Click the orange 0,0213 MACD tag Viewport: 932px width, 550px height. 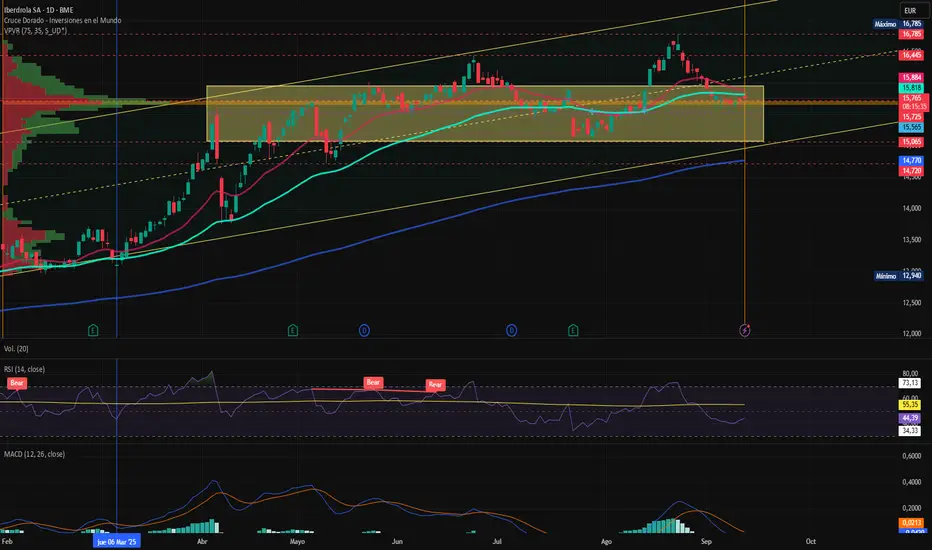911,523
